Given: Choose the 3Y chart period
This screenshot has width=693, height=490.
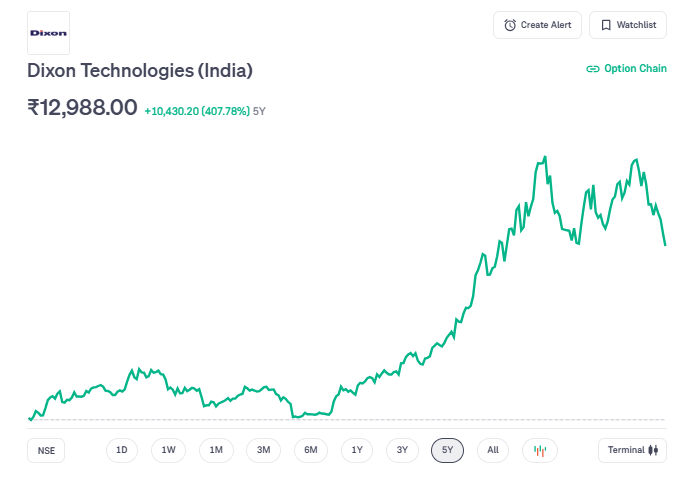Looking at the screenshot, I should [402, 450].
